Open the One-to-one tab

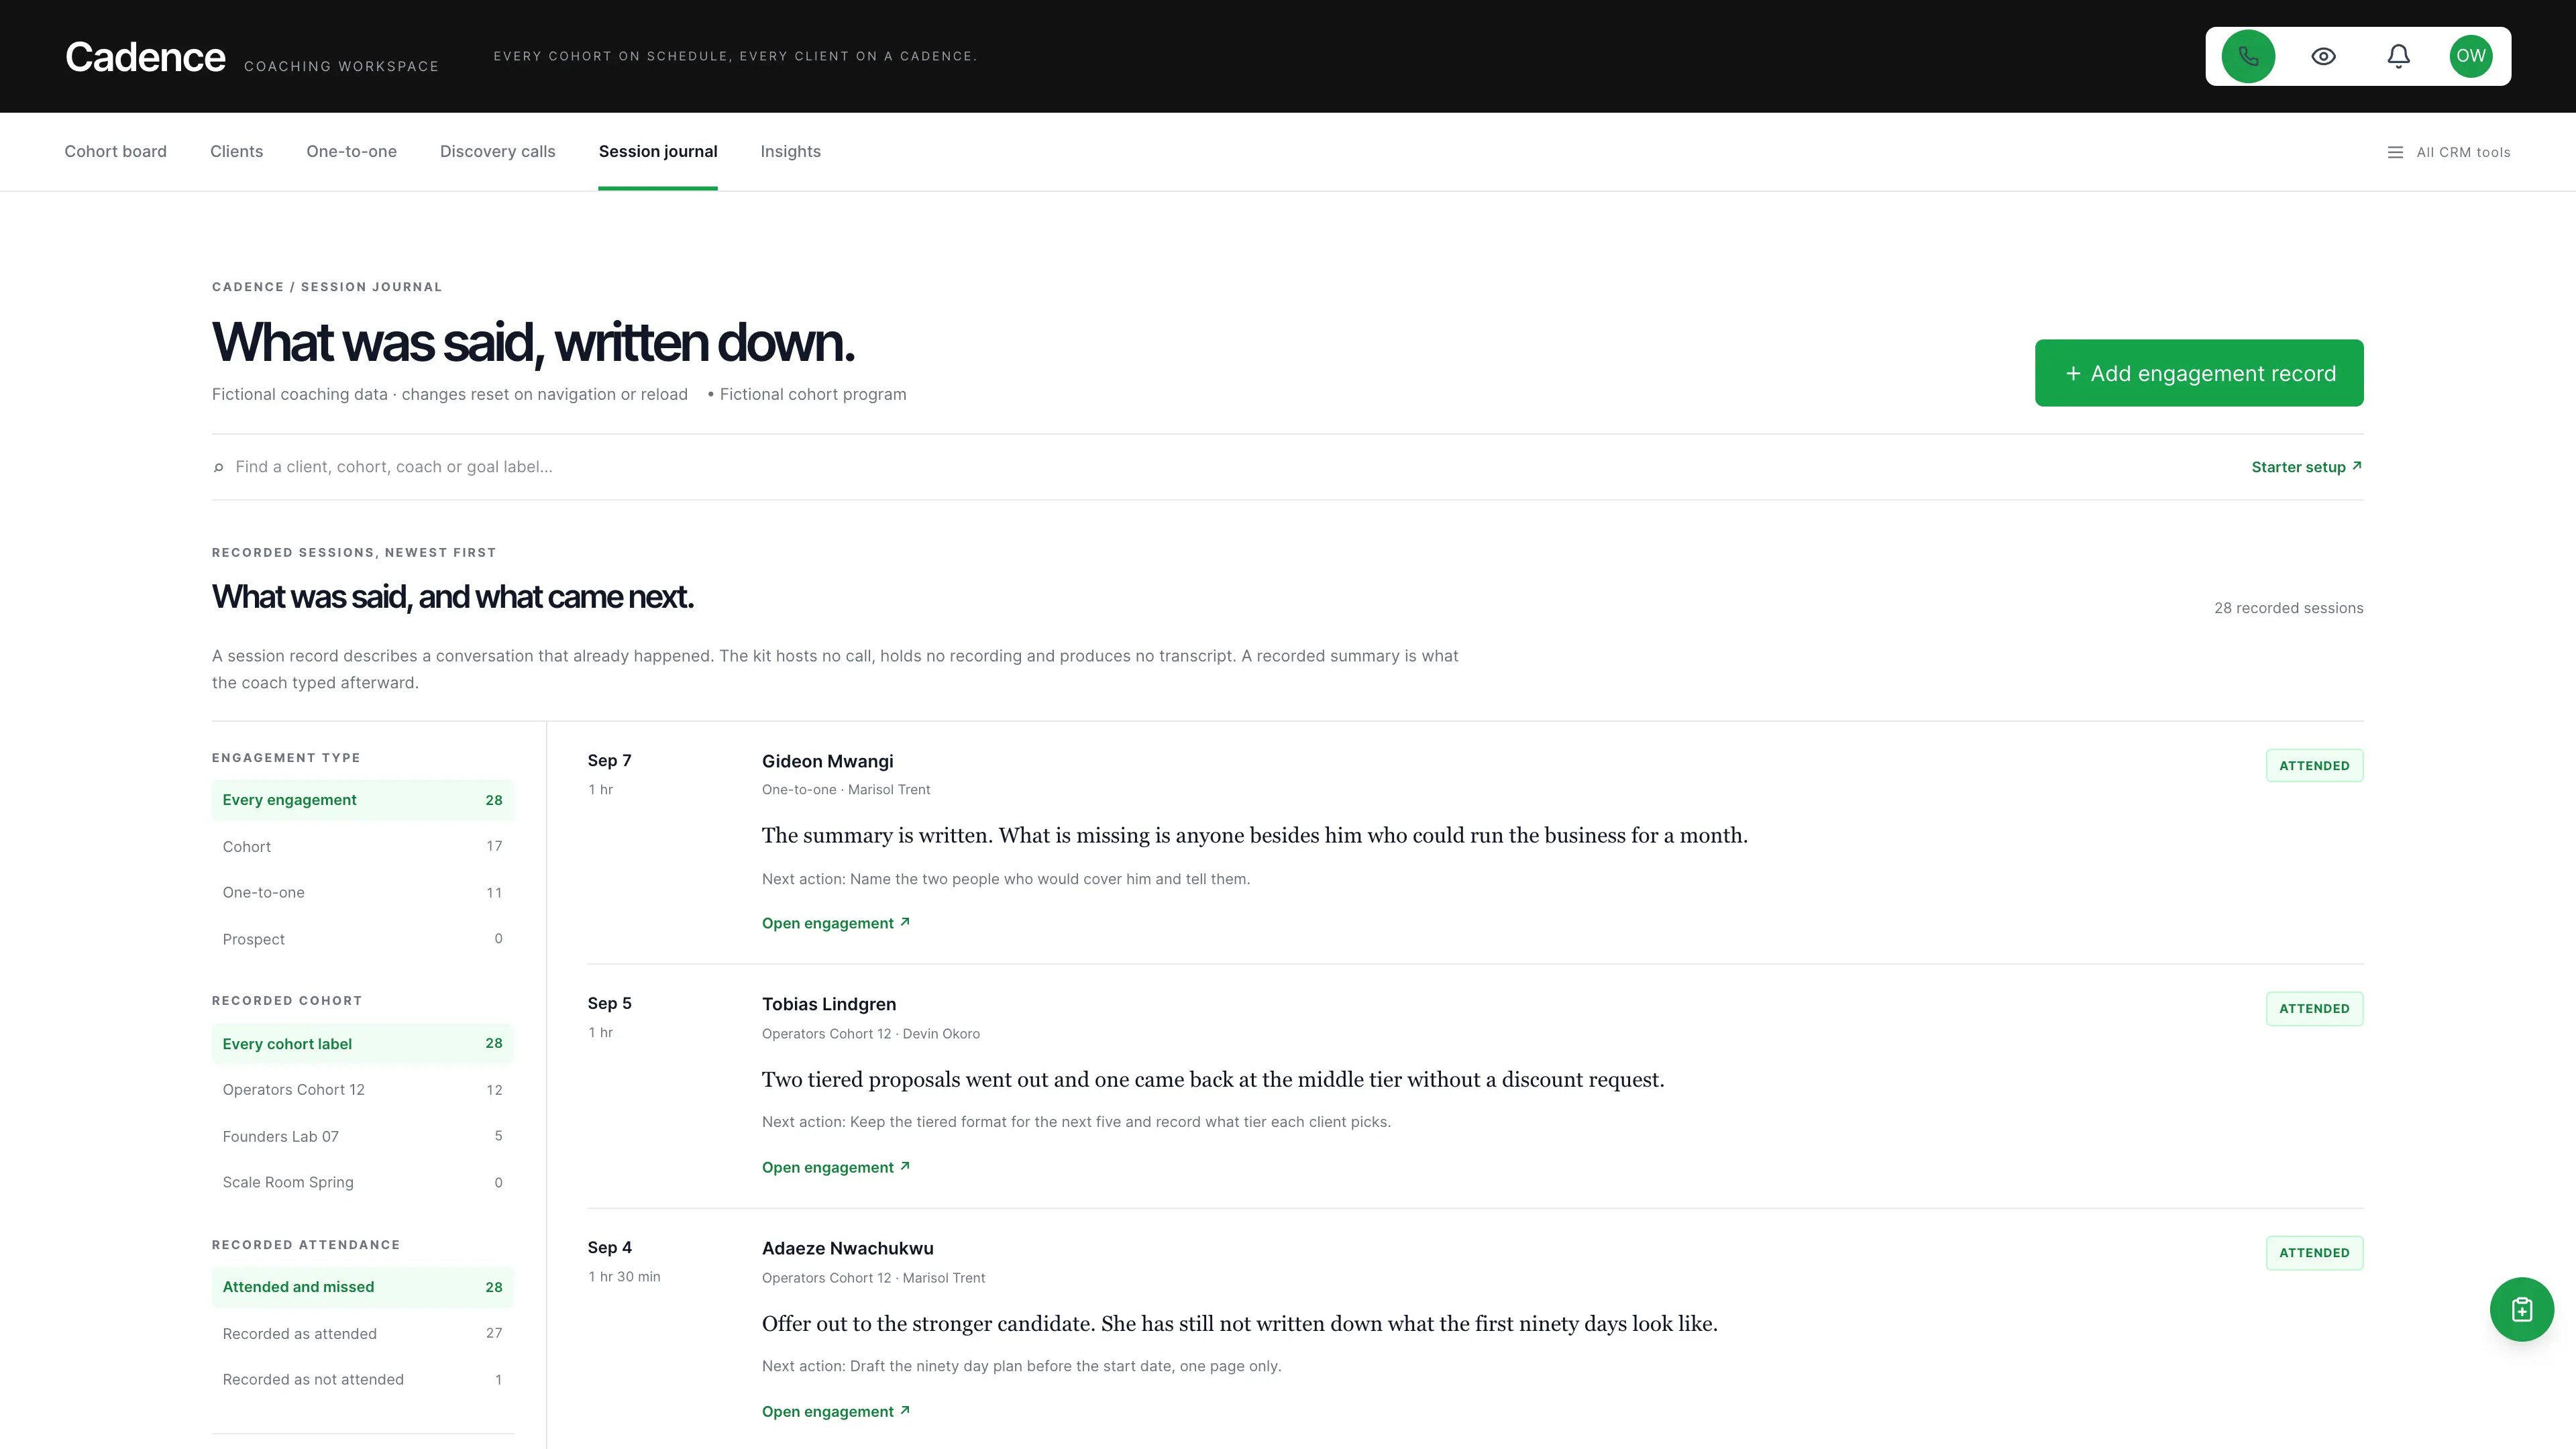pyautogui.click(x=351, y=151)
